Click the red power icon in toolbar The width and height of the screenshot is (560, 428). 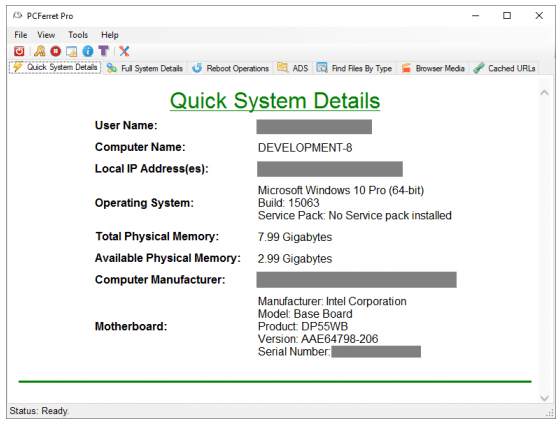click(x=19, y=51)
